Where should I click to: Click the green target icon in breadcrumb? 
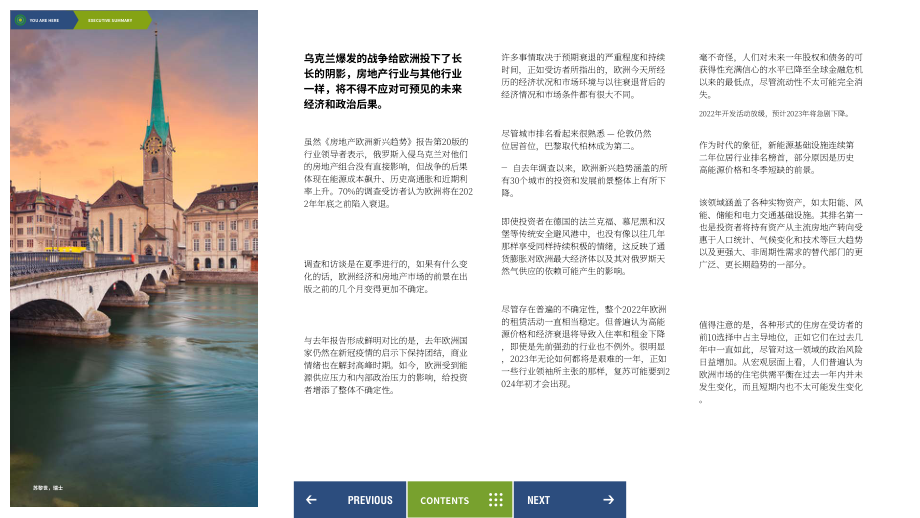[20, 20]
